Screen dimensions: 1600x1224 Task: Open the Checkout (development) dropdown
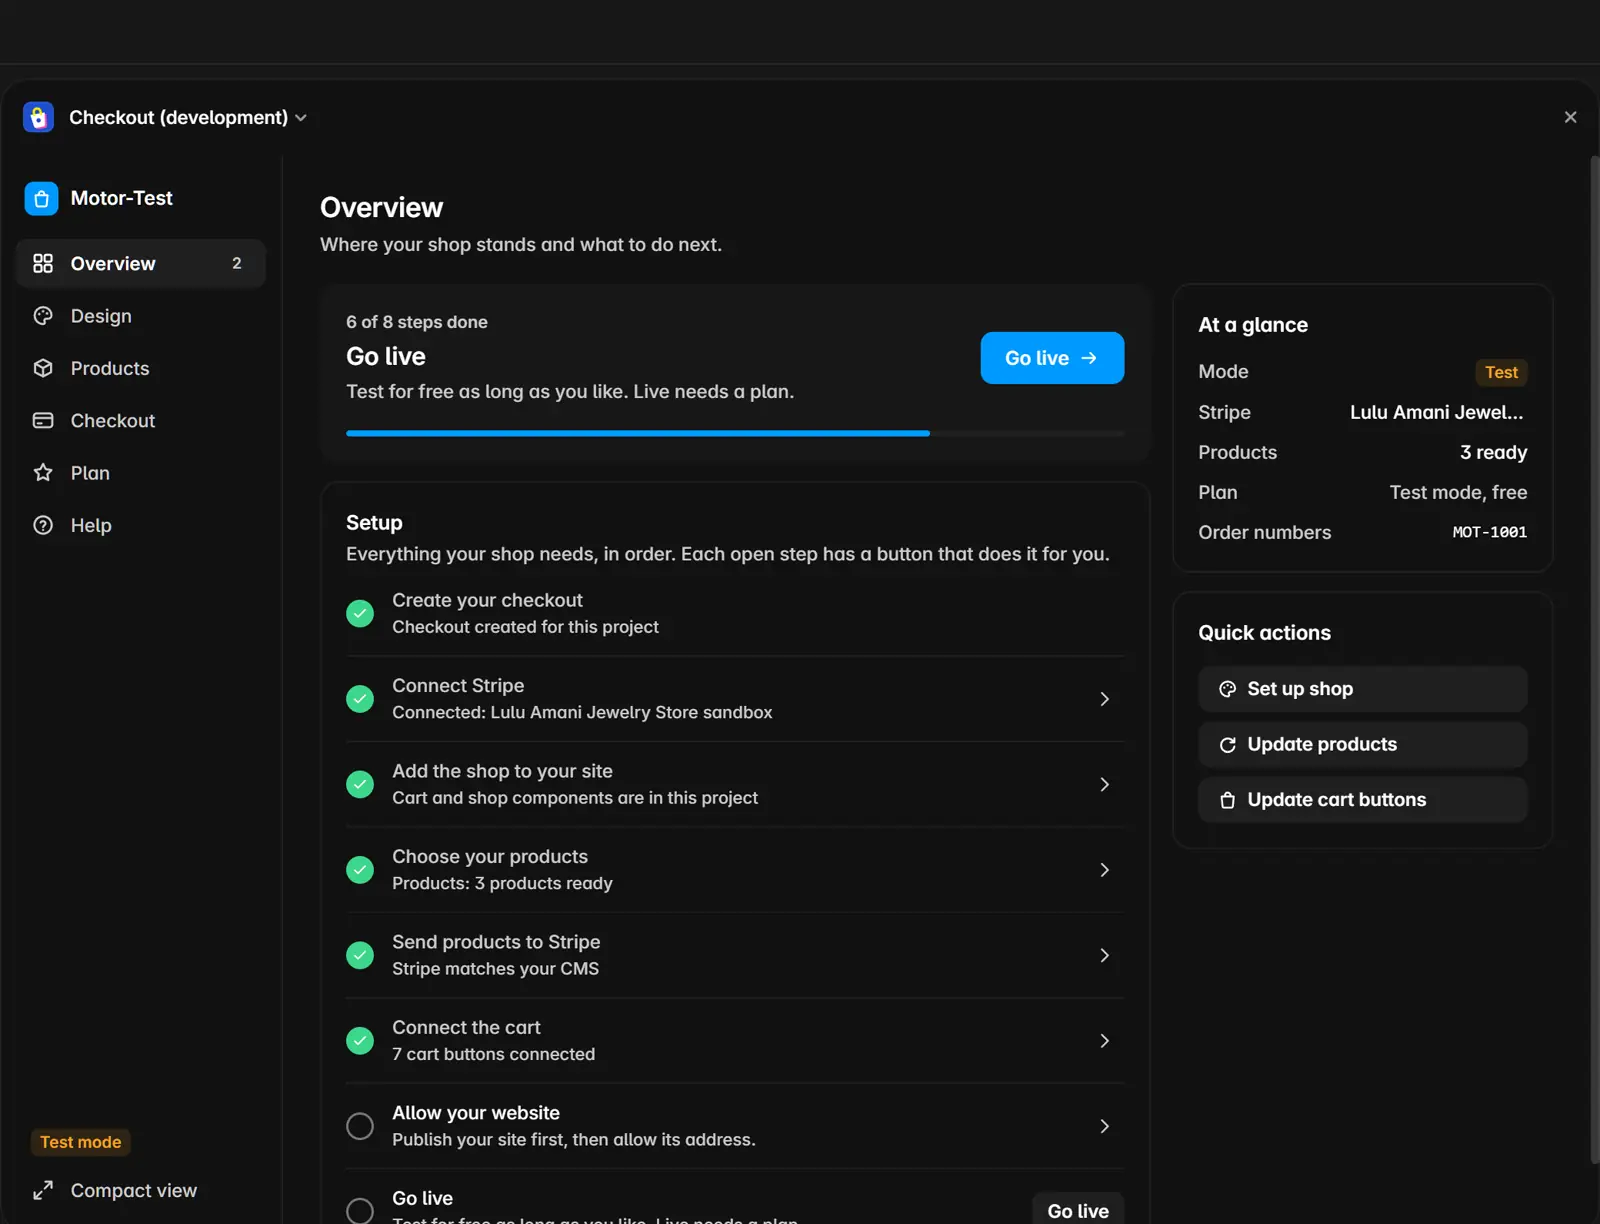(188, 117)
